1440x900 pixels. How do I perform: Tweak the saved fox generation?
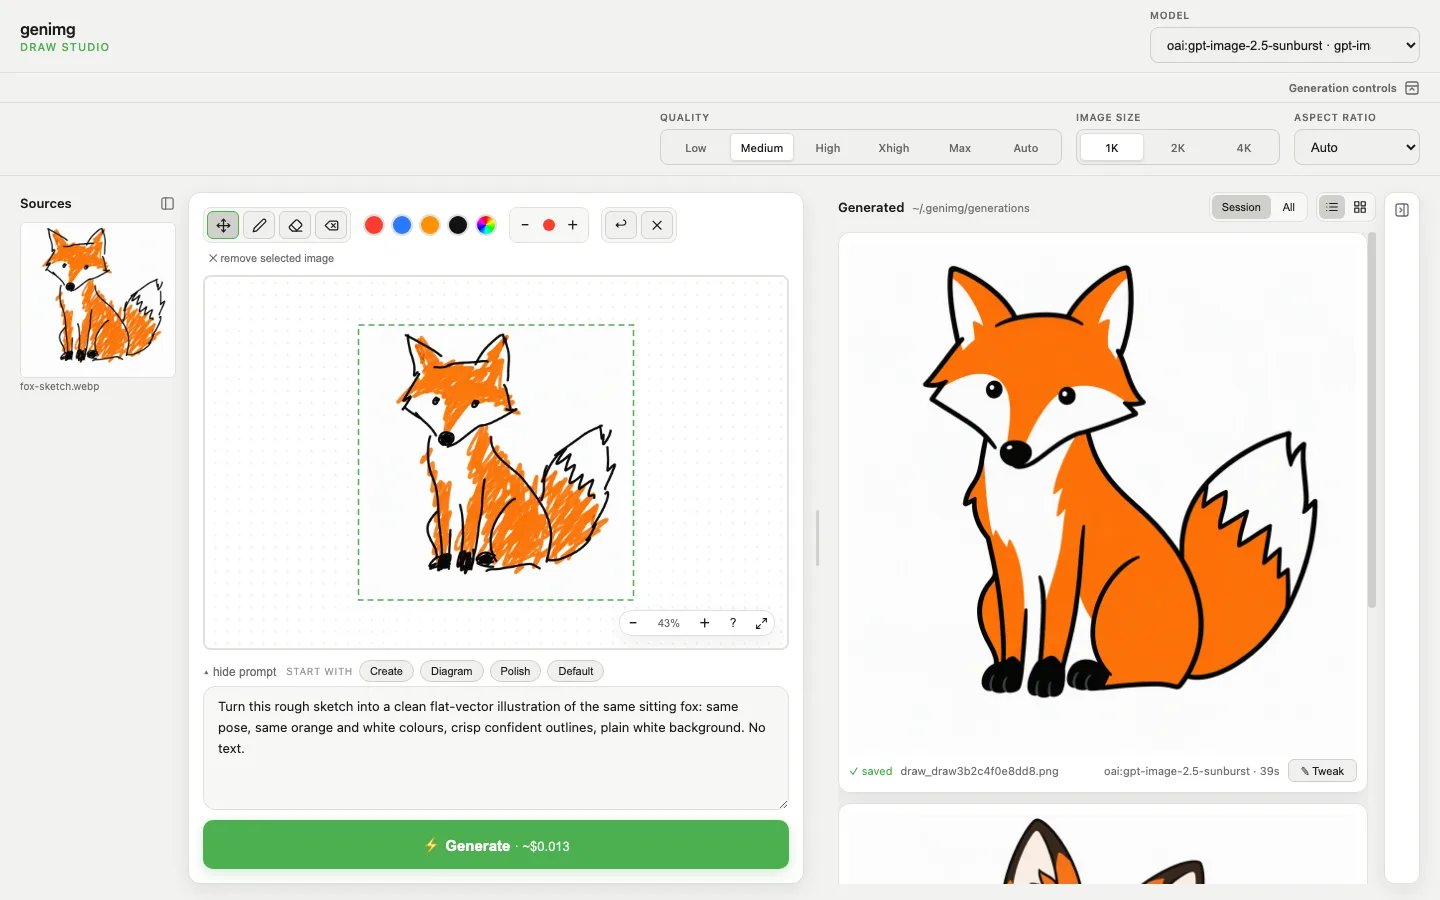click(1322, 771)
